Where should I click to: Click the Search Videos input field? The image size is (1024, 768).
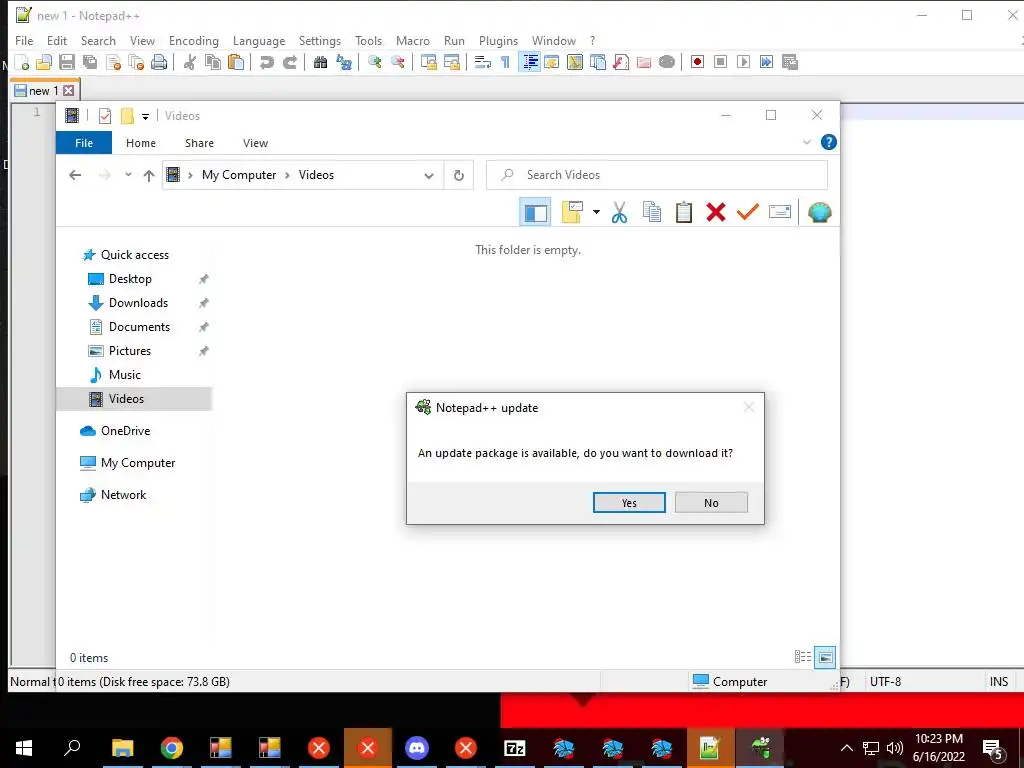point(656,175)
